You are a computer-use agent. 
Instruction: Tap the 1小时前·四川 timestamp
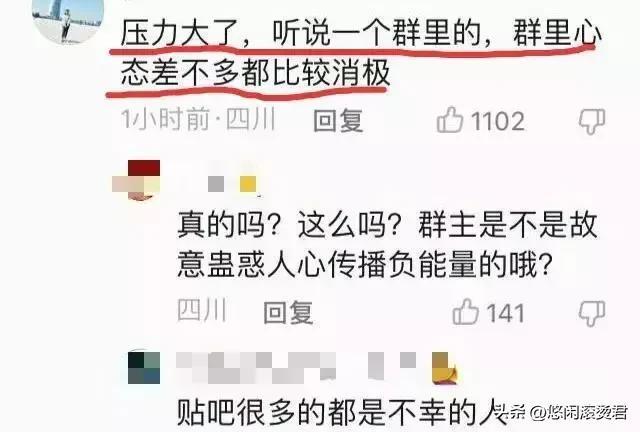click(x=198, y=120)
